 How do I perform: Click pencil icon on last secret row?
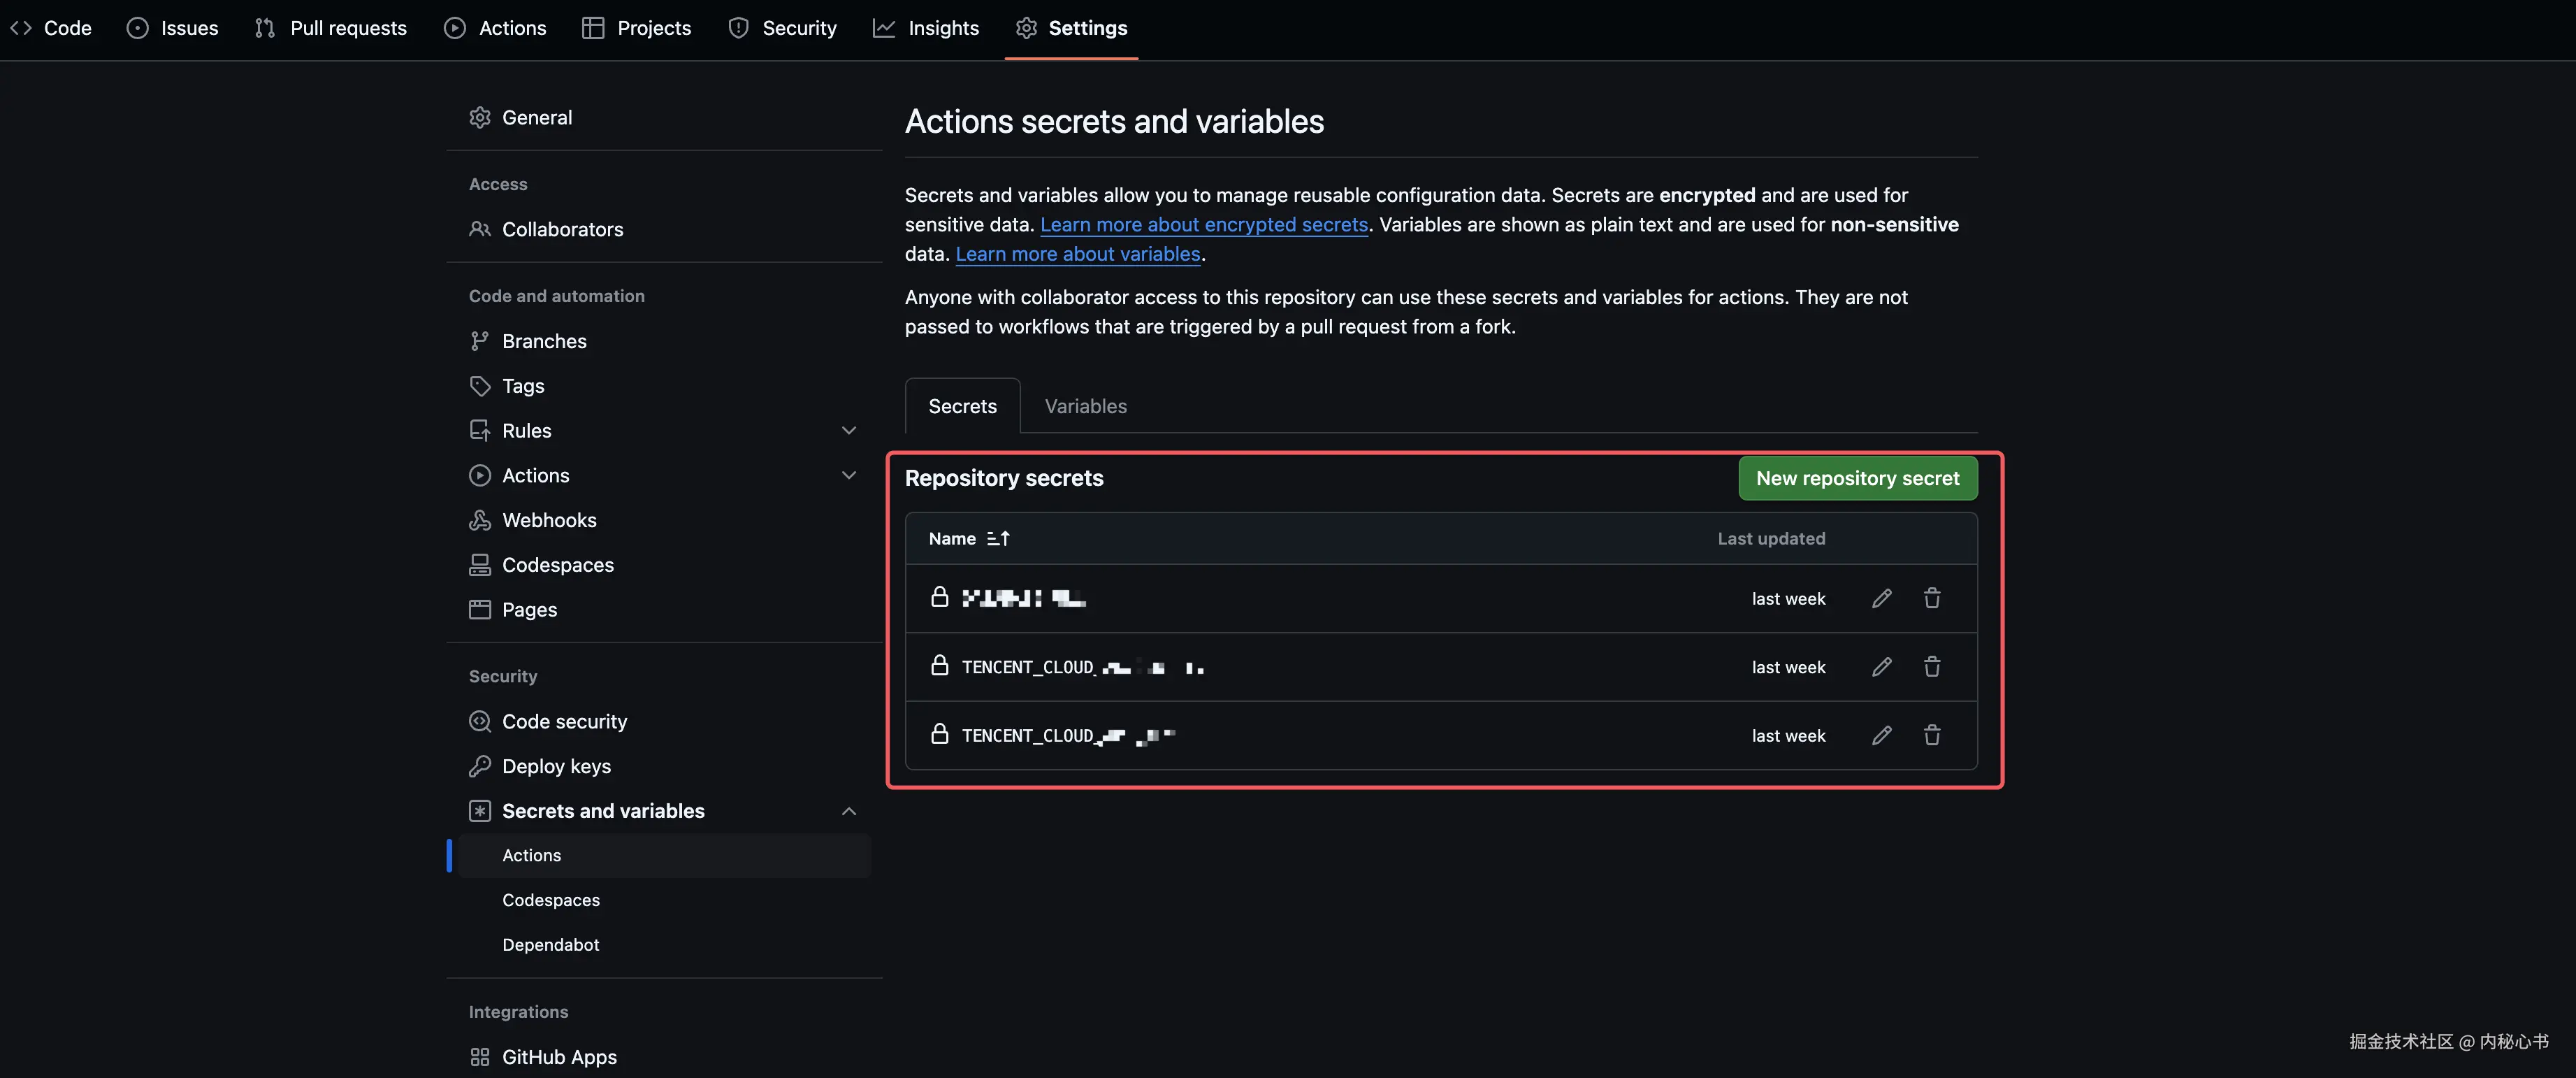[x=1881, y=736]
